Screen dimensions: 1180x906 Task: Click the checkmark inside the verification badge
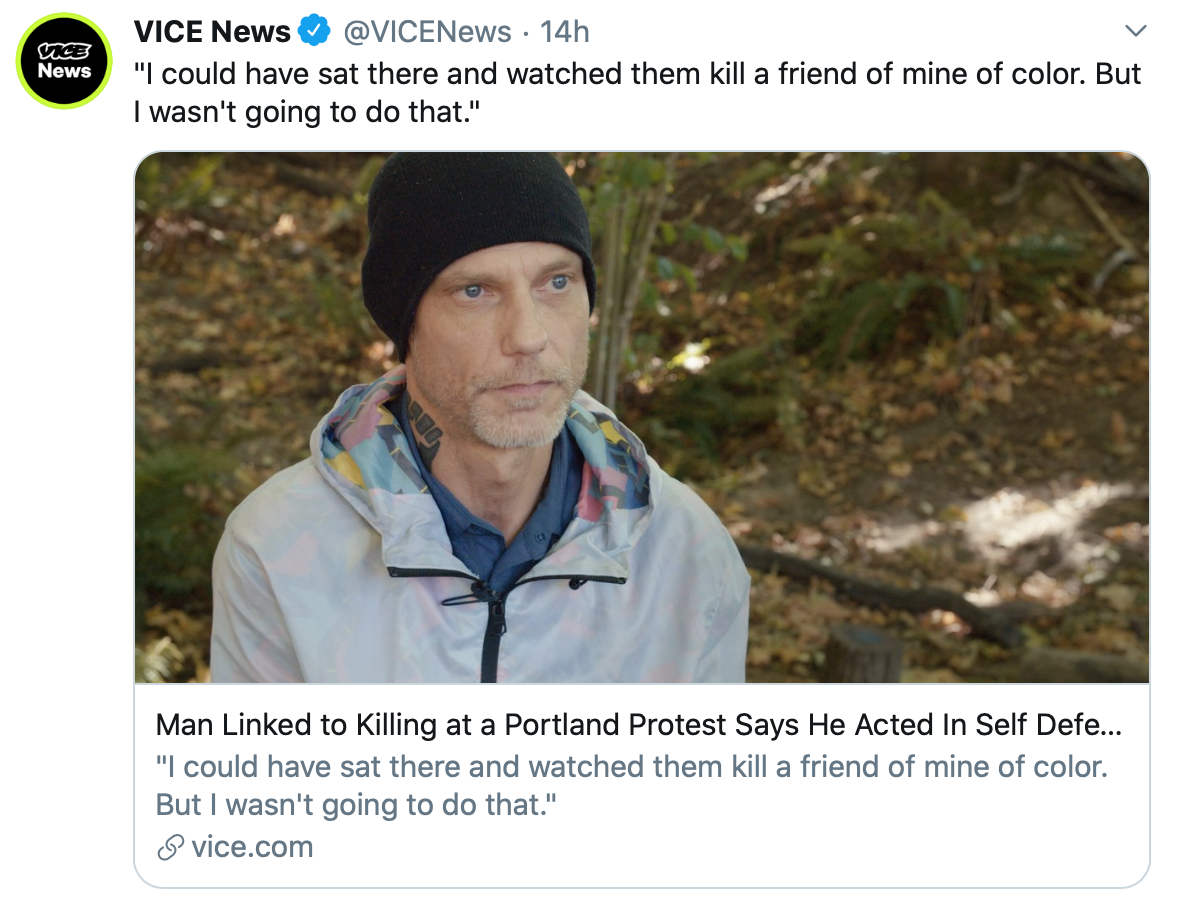[x=314, y=30]
